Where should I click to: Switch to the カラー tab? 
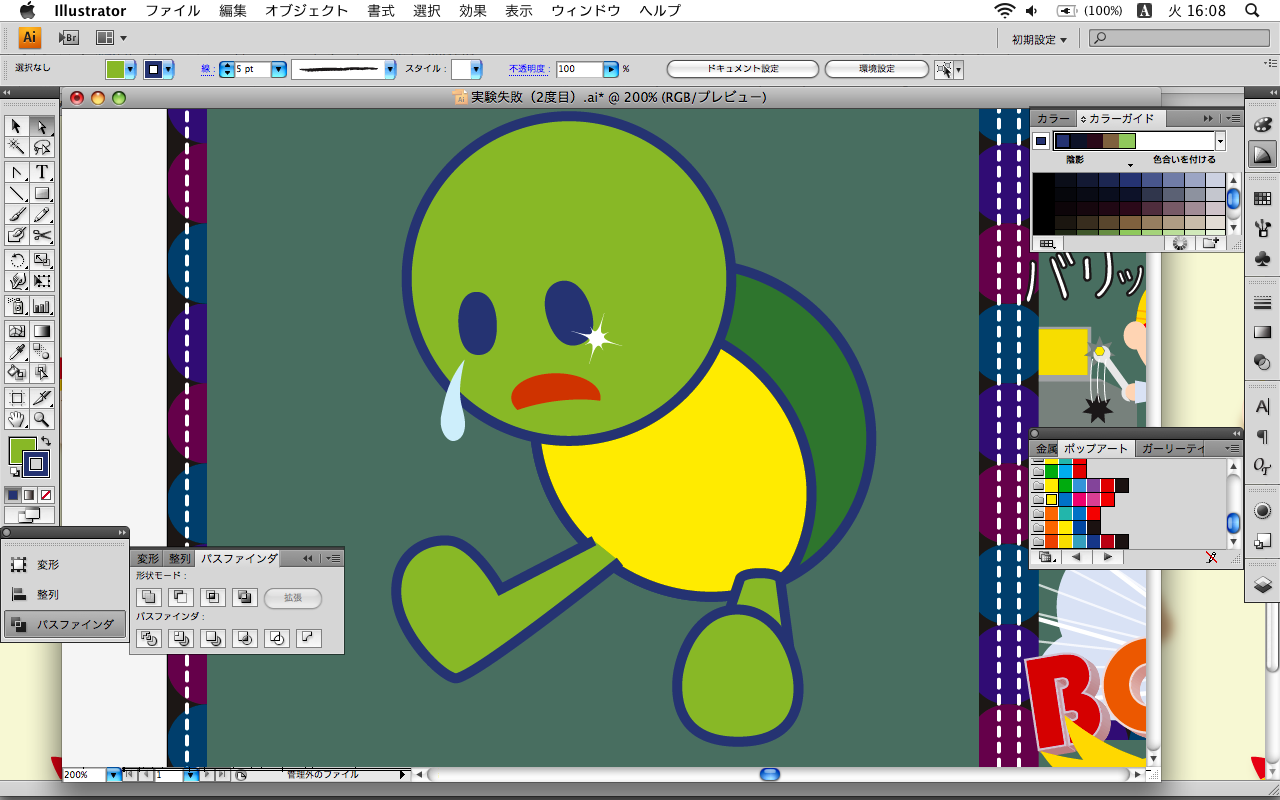coord(1053,118)
